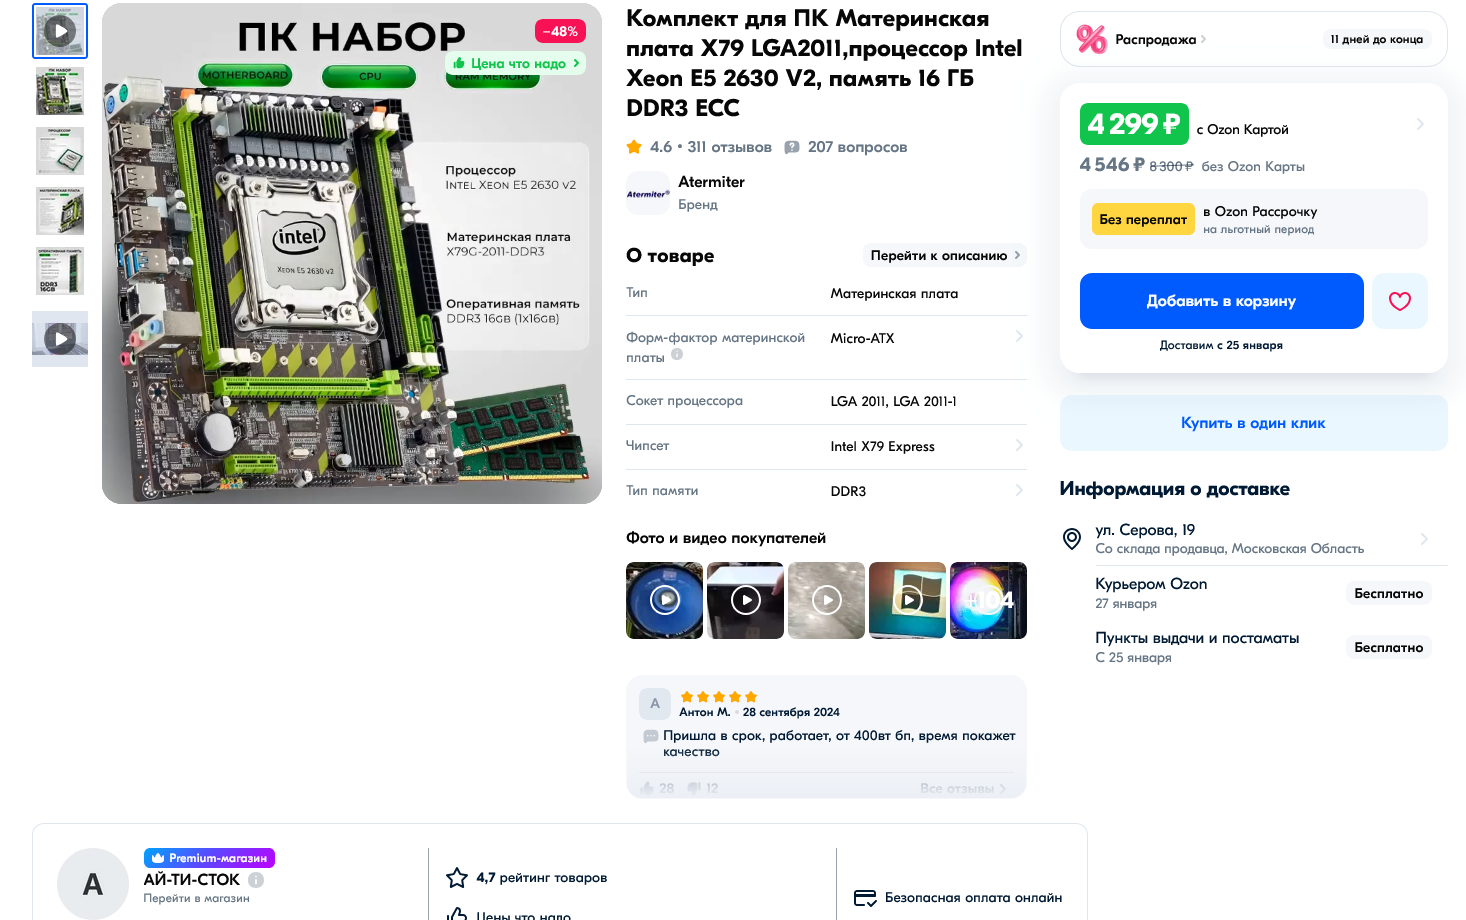Click the help icon after Форм-фактор материнской платы
The image size is (1466, 920).
click(x=677, y=354)
